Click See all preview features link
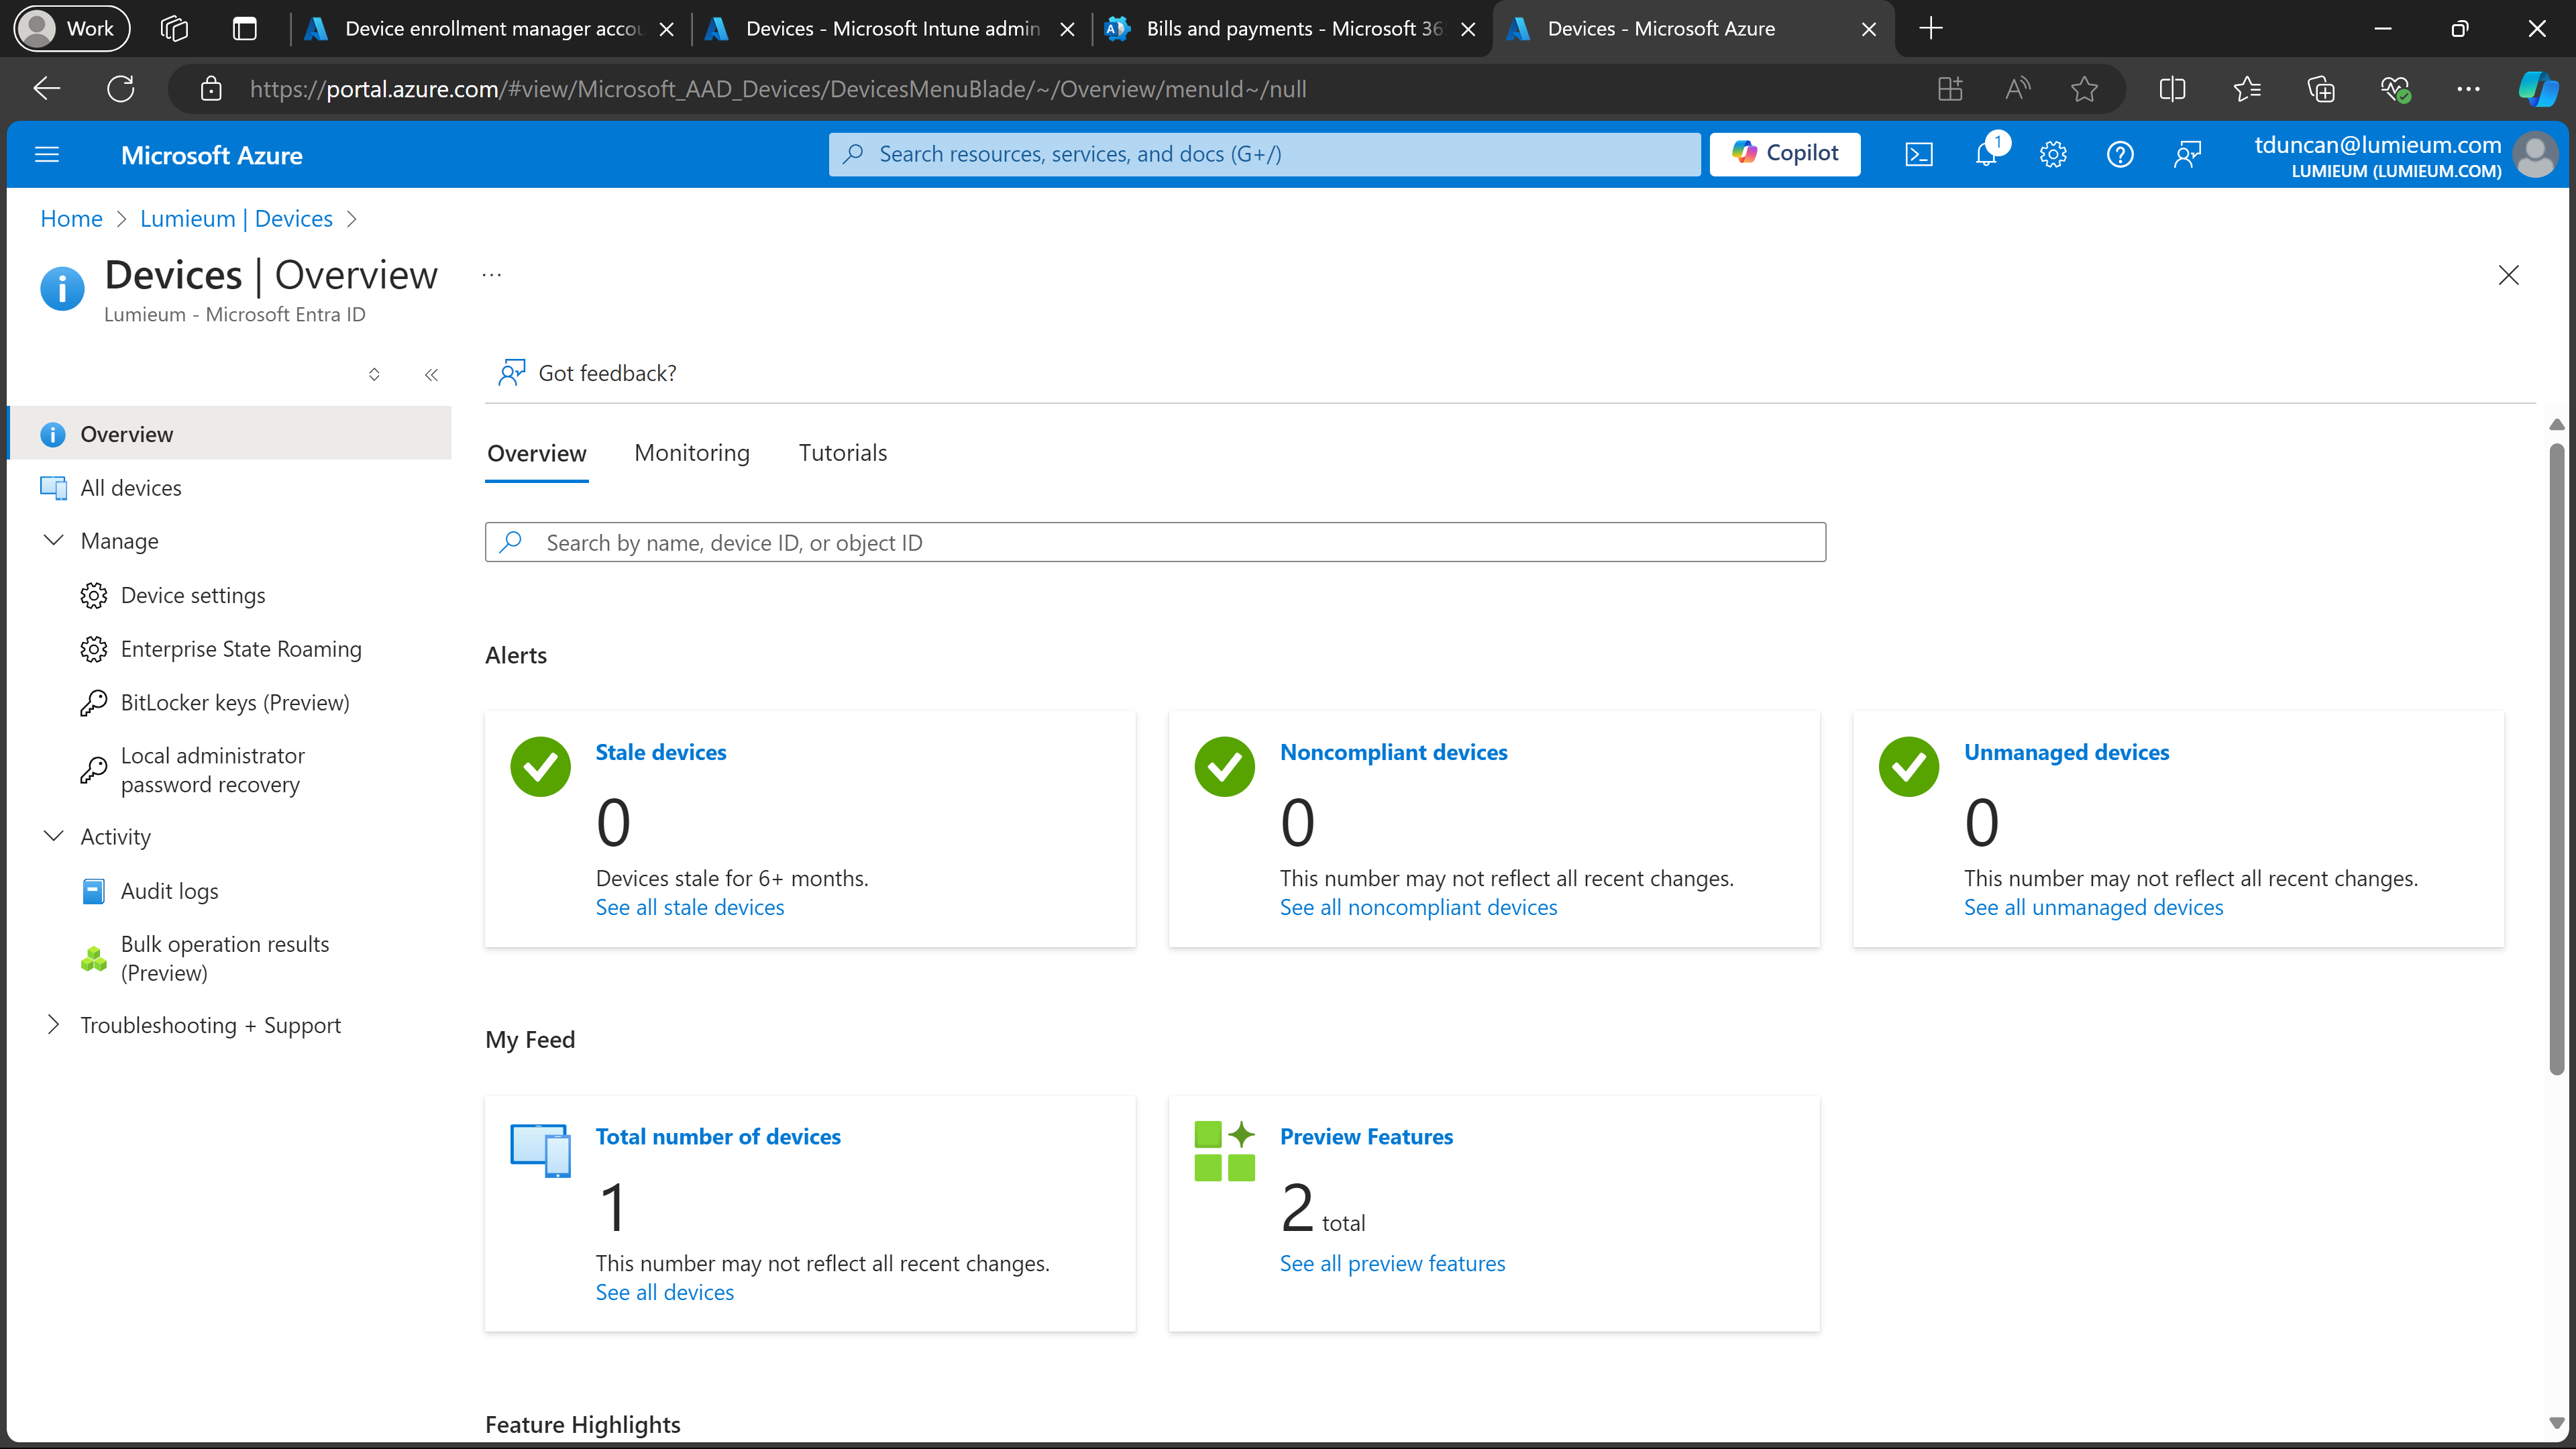Viewport: 2576px width, 1449px height. tap(1391, 1263)
